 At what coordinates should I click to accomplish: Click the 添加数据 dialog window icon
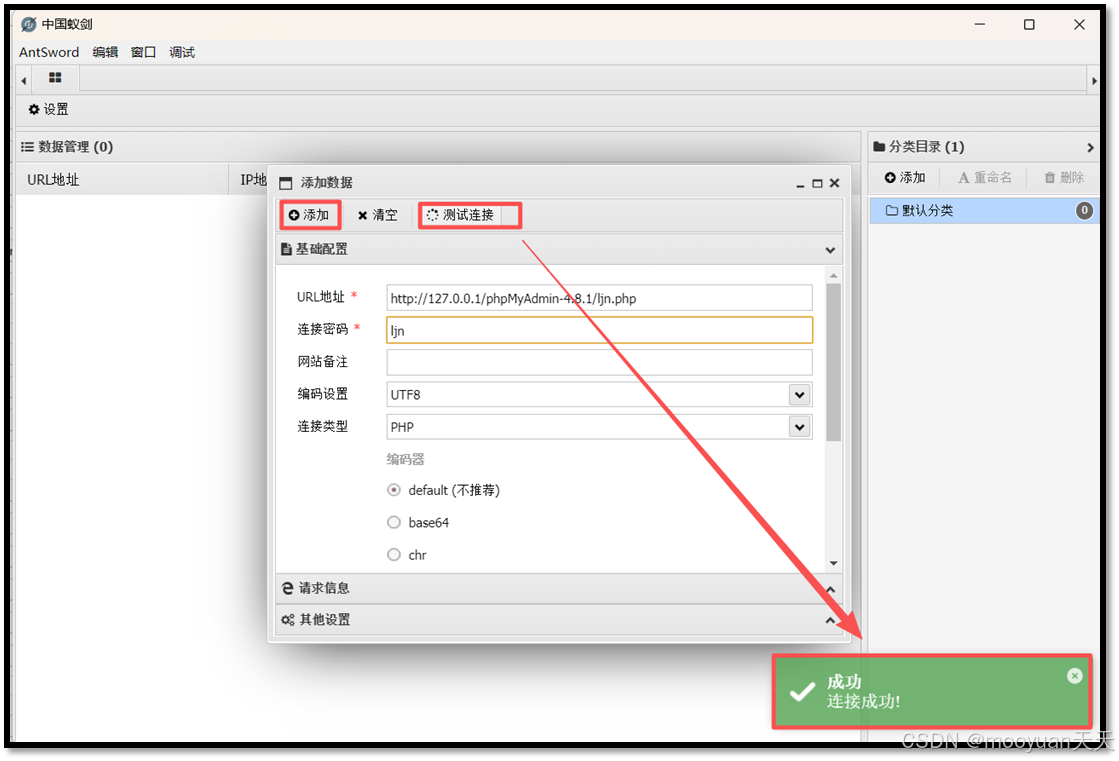pos(285,183)
